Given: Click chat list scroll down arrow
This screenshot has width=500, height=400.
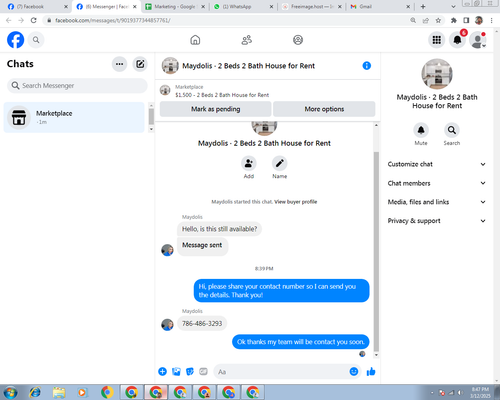Looking at the screenshot, I should pos(151,129).
